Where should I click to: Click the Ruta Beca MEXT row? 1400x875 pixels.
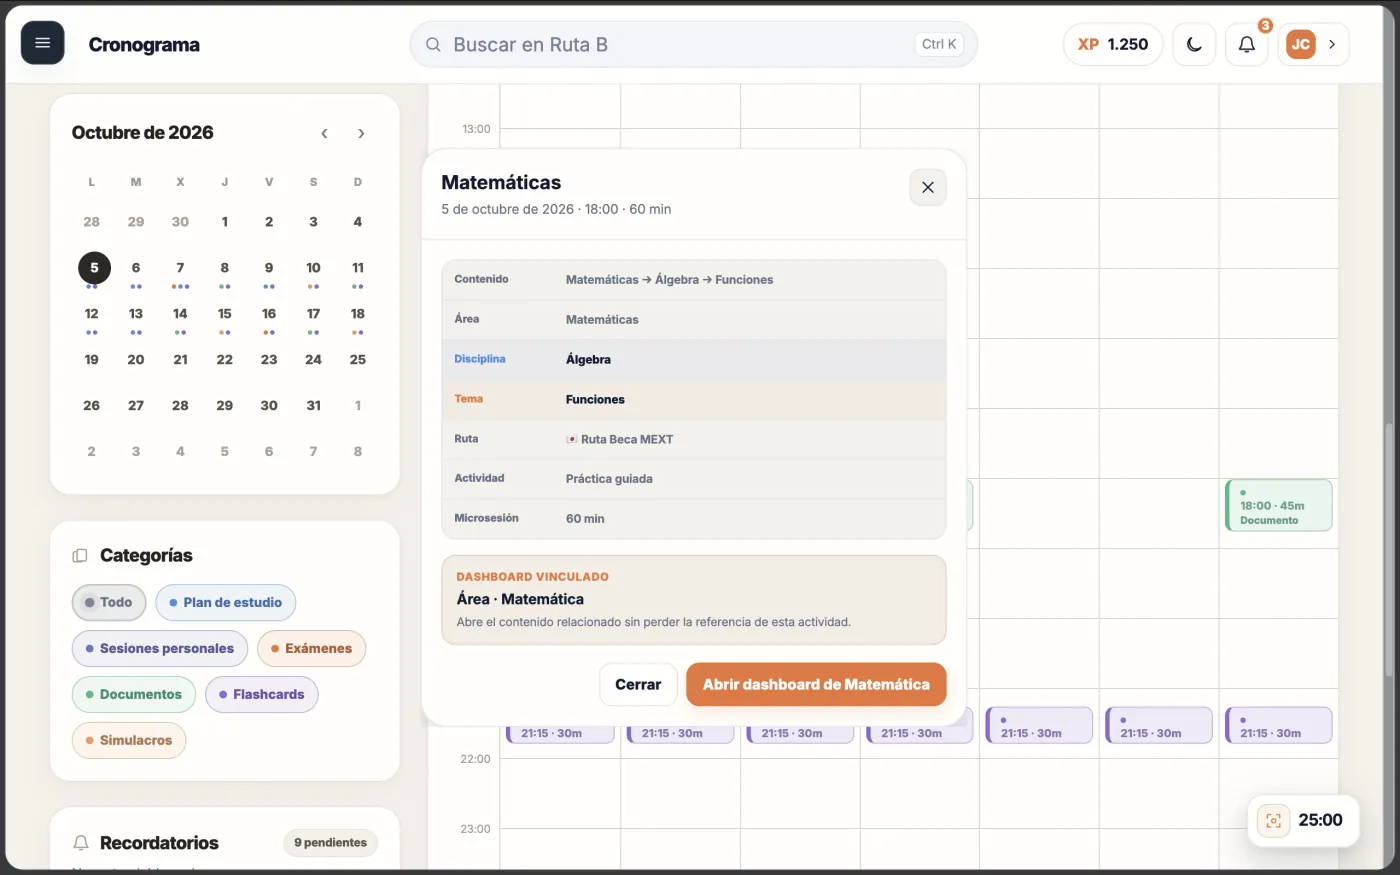pyautogui.click(x=693, y=439)
